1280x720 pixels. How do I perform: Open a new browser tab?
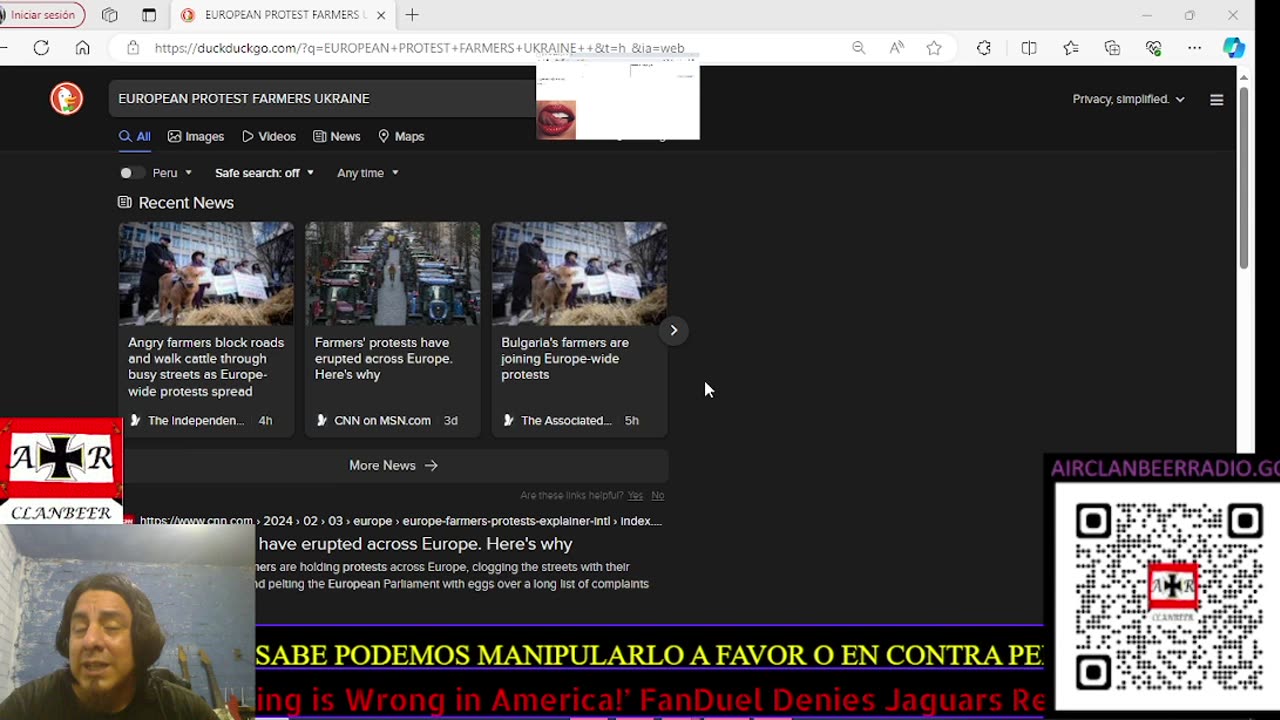pyautogui.click(x=412, y=15)
